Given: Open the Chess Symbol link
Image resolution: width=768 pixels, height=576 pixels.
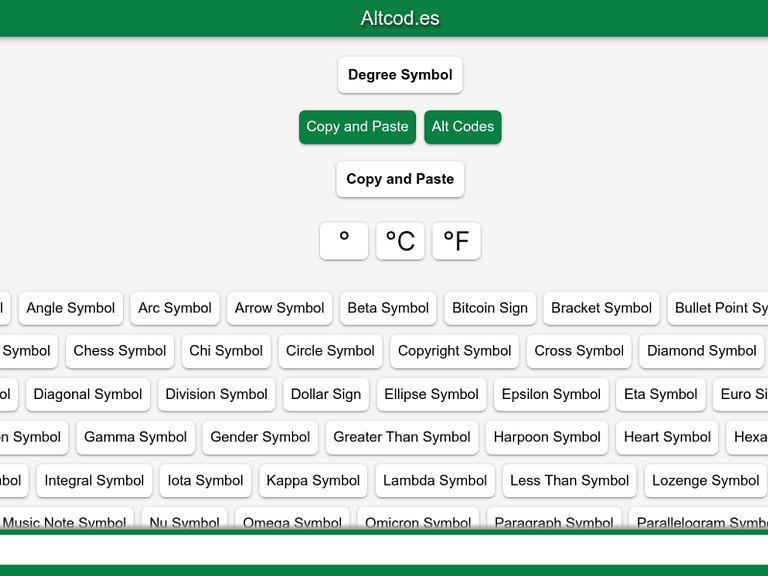Looking at the screenshot, I should tap(120, 351).
